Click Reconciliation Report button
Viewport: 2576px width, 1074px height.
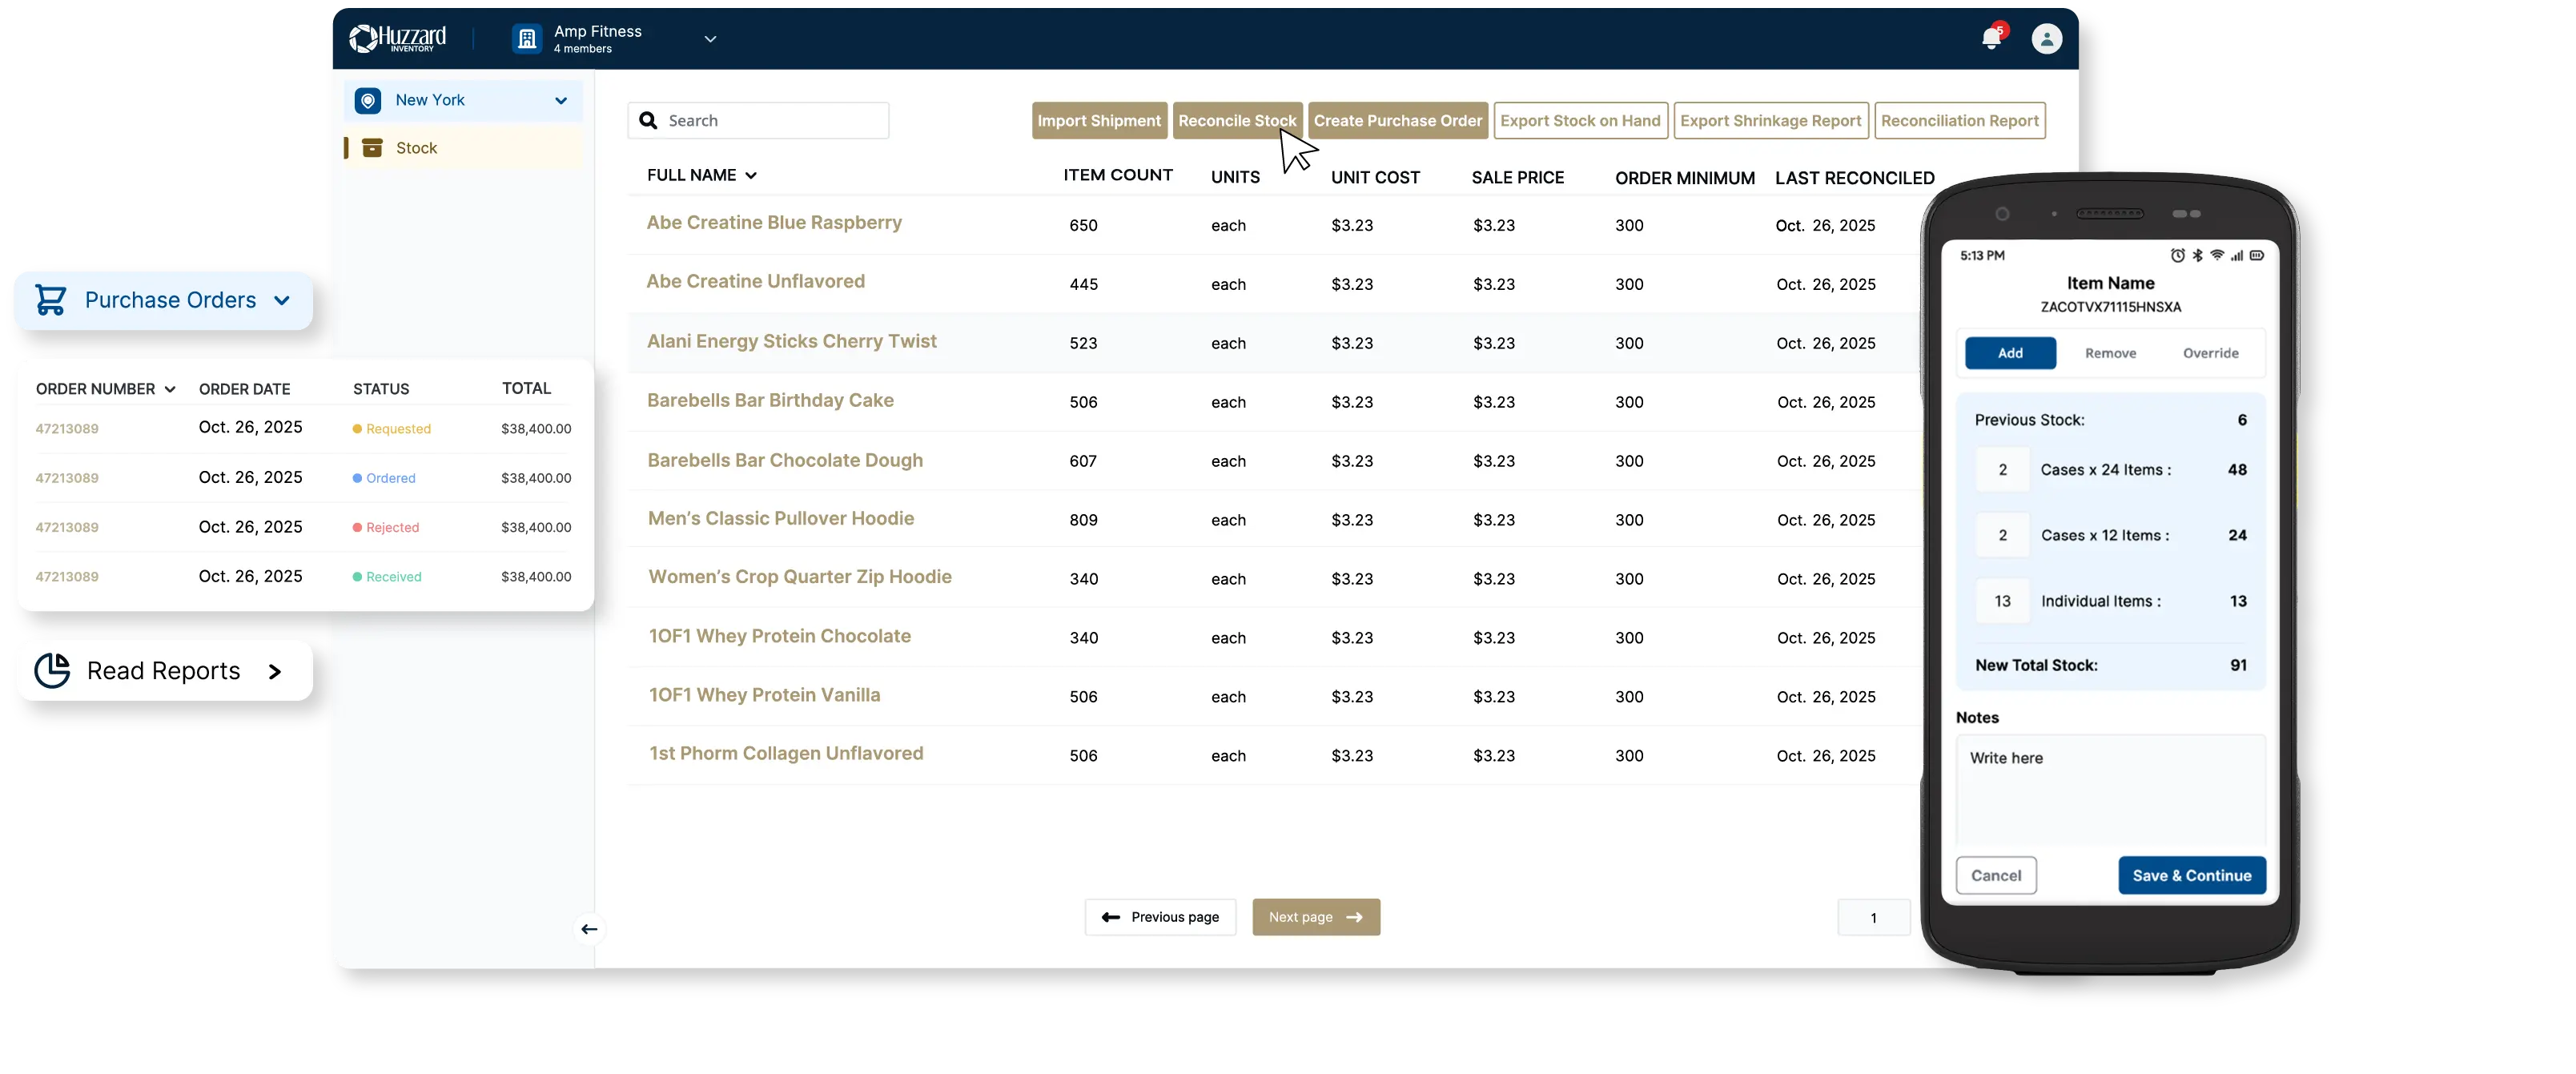coord(1959,120)
